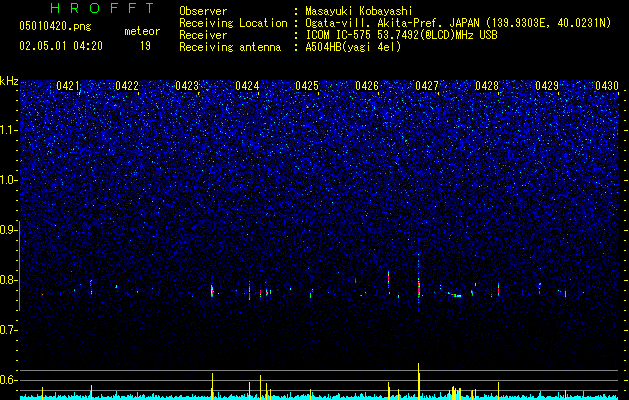This screenshot has width=629, height=400.
Task: Click the date stamp 02.05.01 04:20
Action: [x=61, y=46]
